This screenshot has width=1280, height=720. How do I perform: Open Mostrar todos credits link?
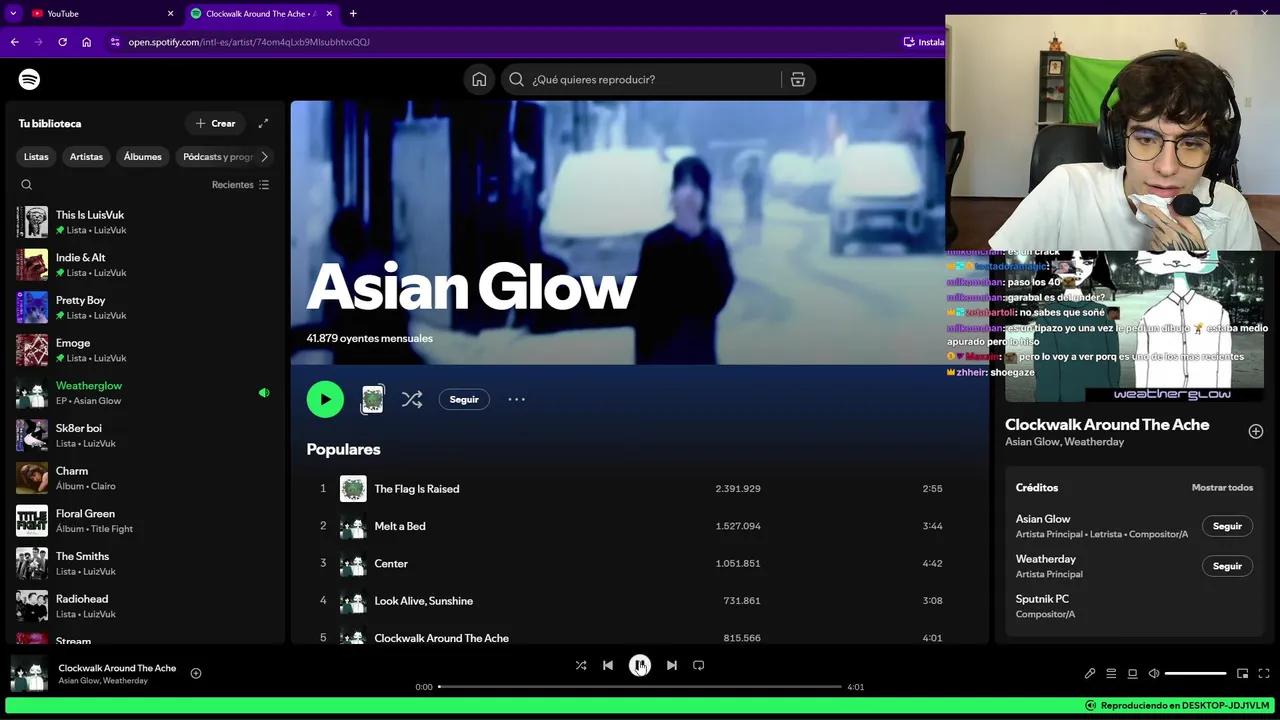(x=1222, y=488)
